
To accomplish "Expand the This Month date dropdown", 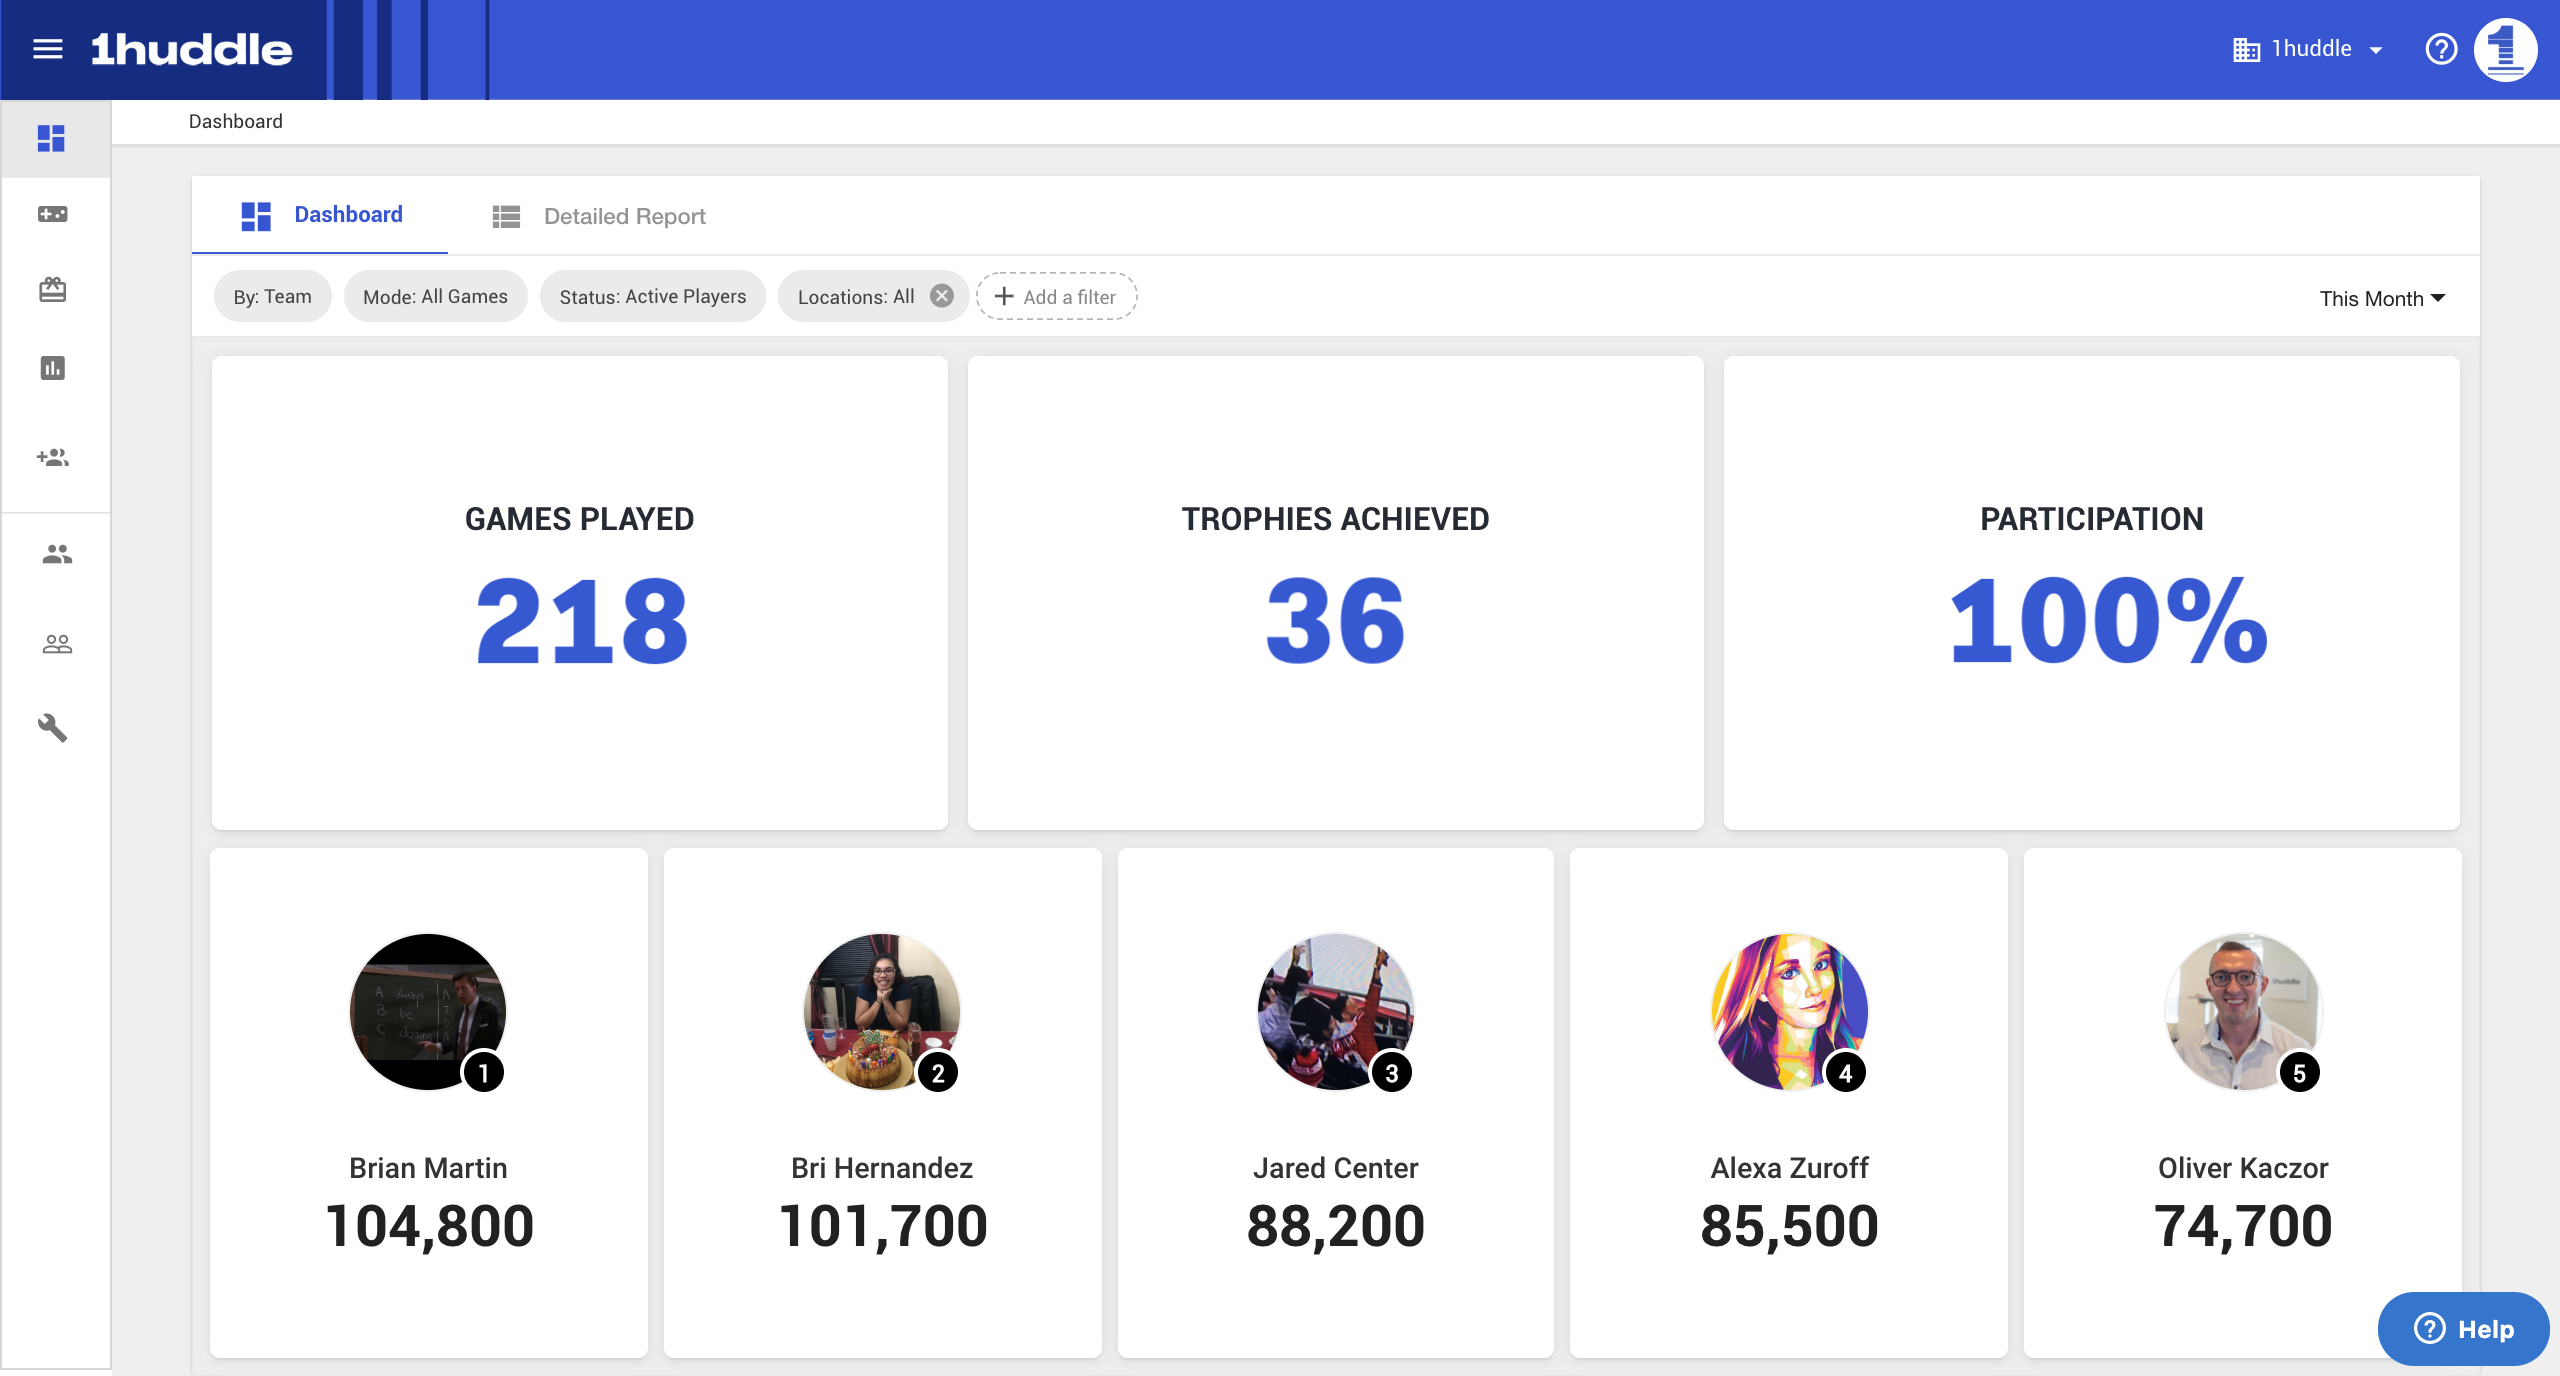I will pos(2382,298).
